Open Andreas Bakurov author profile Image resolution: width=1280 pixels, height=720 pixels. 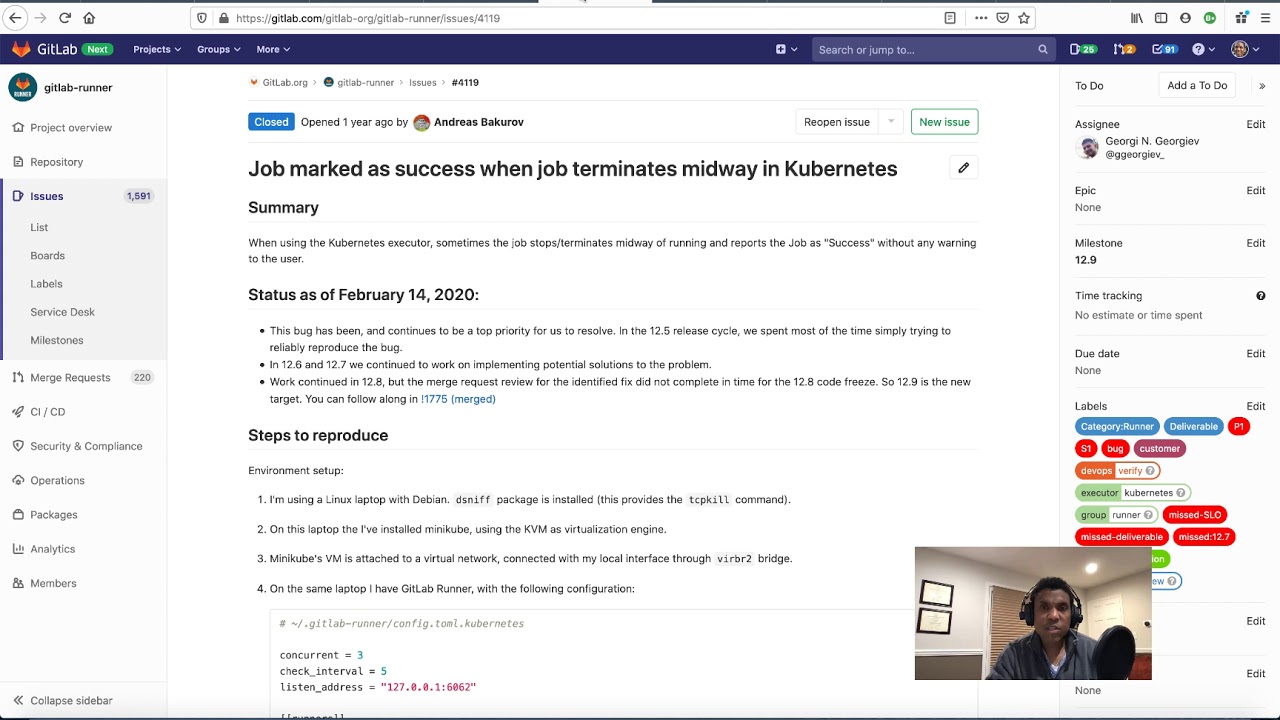[478, 122]
